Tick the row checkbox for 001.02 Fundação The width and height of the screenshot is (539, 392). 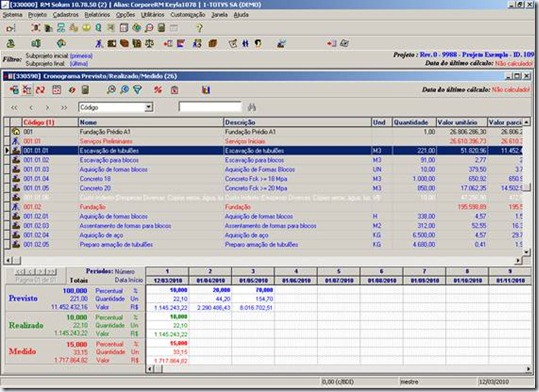tap(7, 207)
